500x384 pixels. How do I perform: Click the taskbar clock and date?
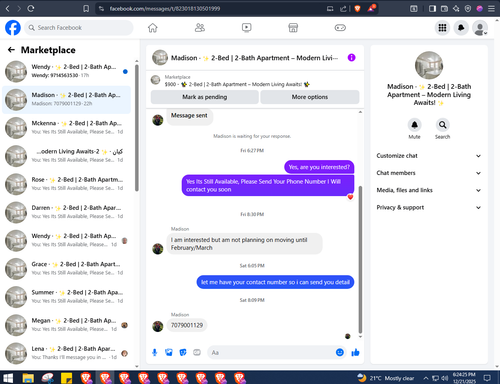464,378
